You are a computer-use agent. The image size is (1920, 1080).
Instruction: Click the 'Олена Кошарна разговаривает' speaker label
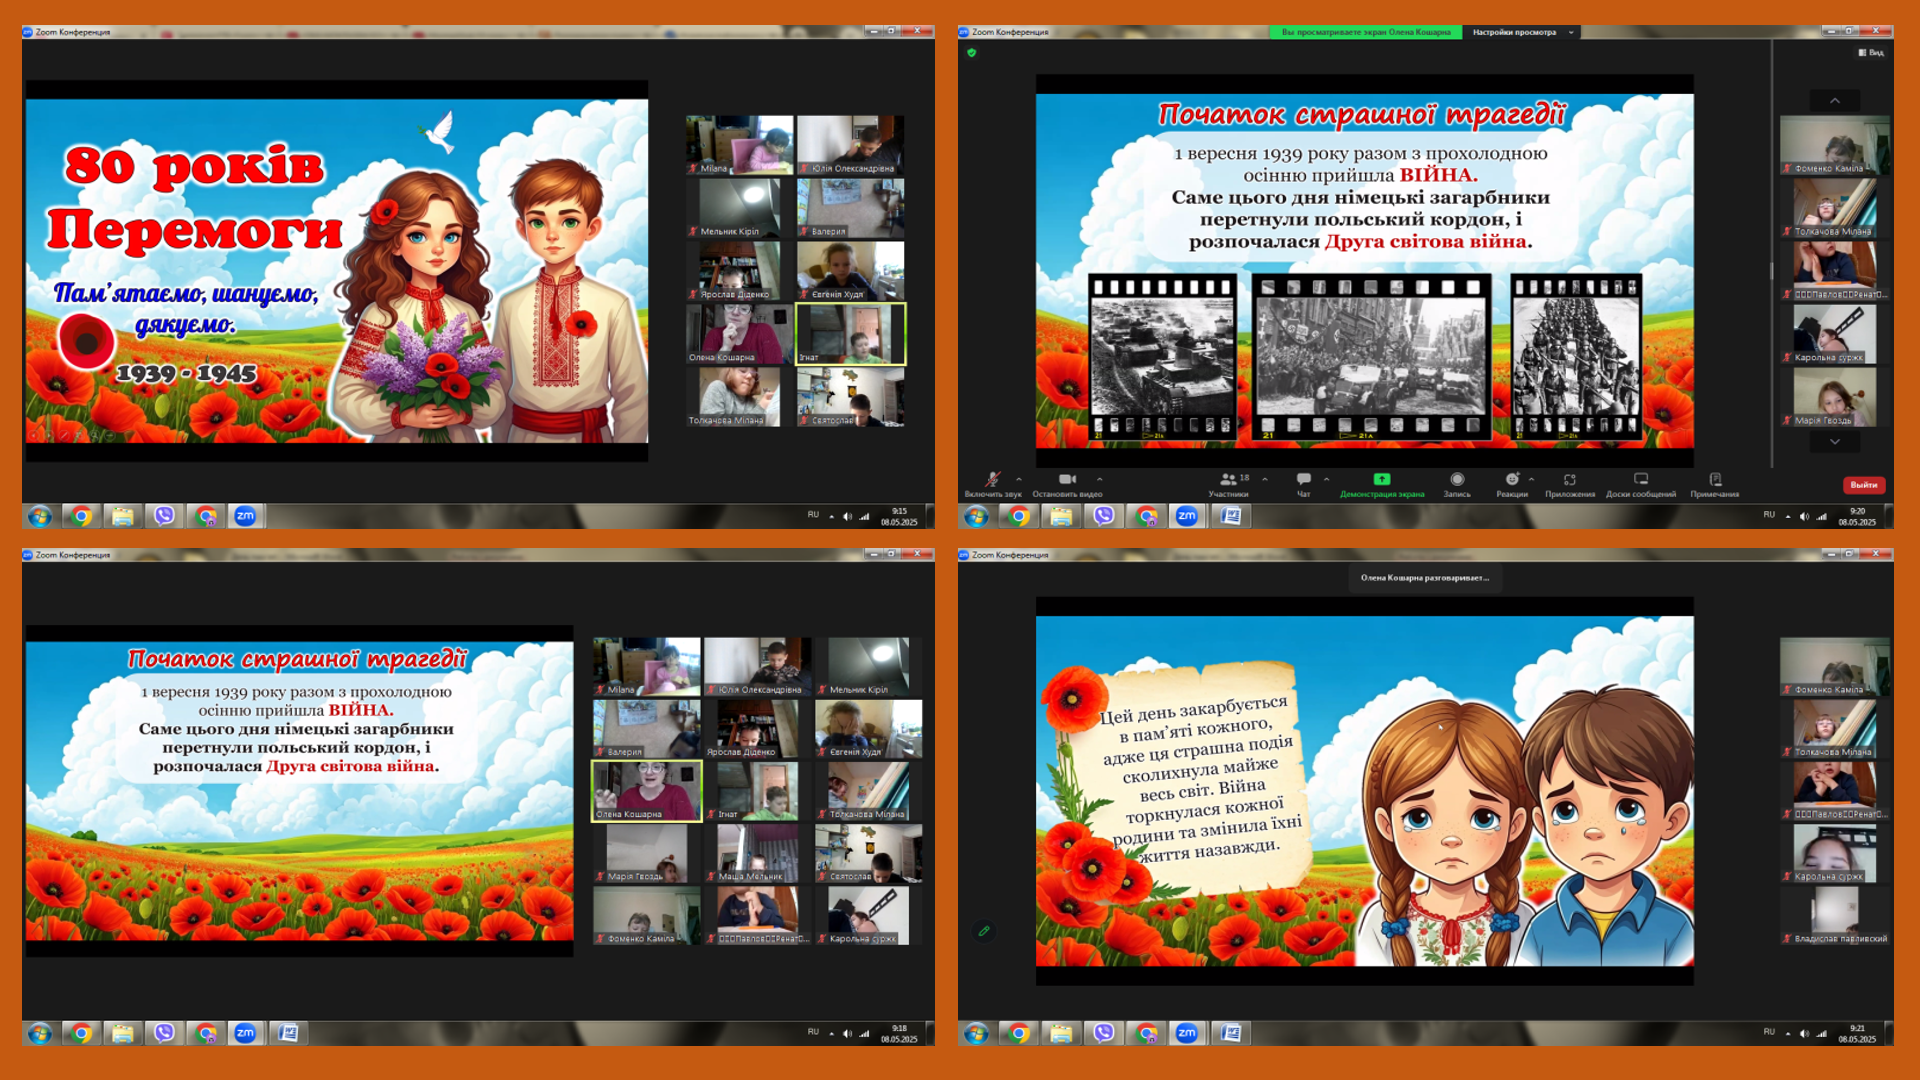point(1424,578)
